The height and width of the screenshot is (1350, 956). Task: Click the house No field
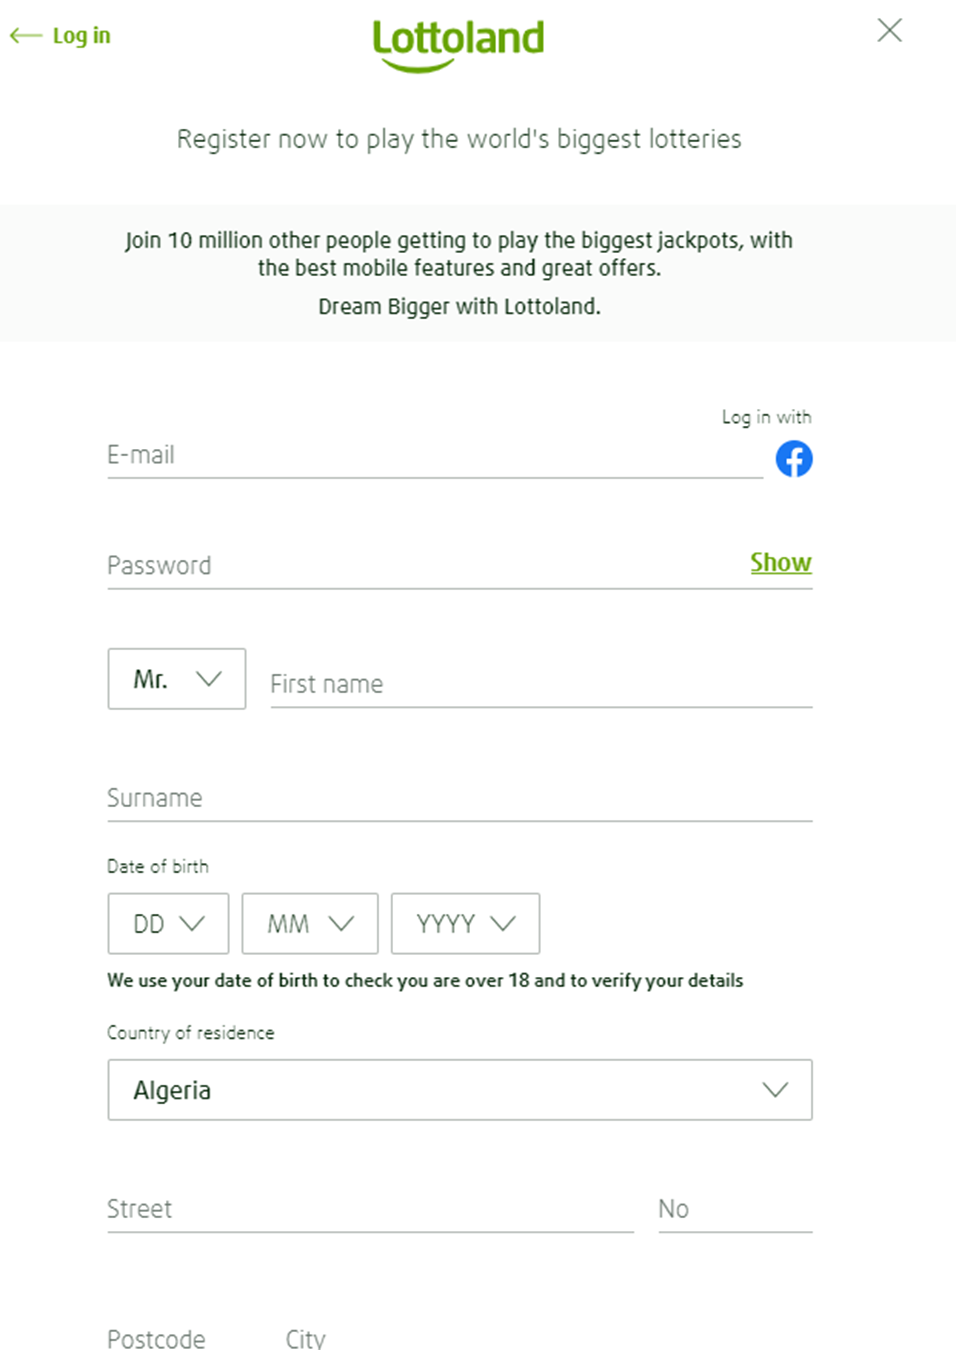pyautogui.click(x=734, y=1209)
